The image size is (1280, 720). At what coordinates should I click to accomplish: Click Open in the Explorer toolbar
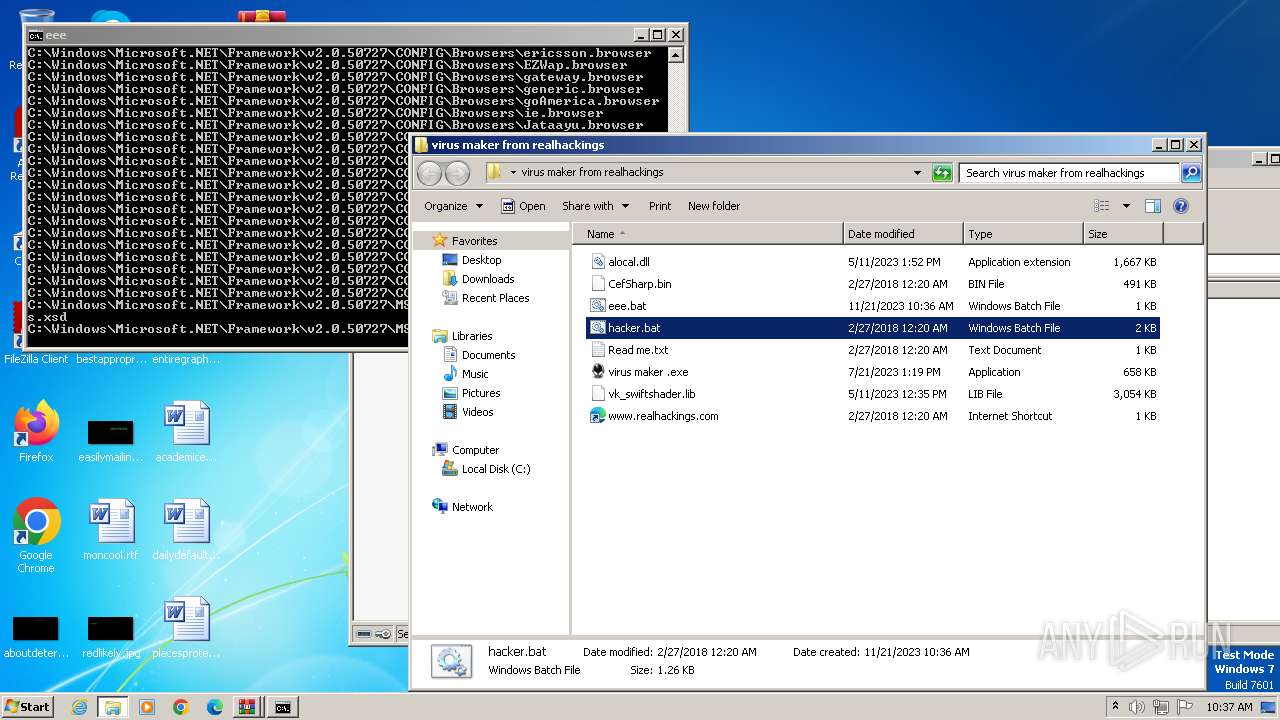click(x=523, y=206)
